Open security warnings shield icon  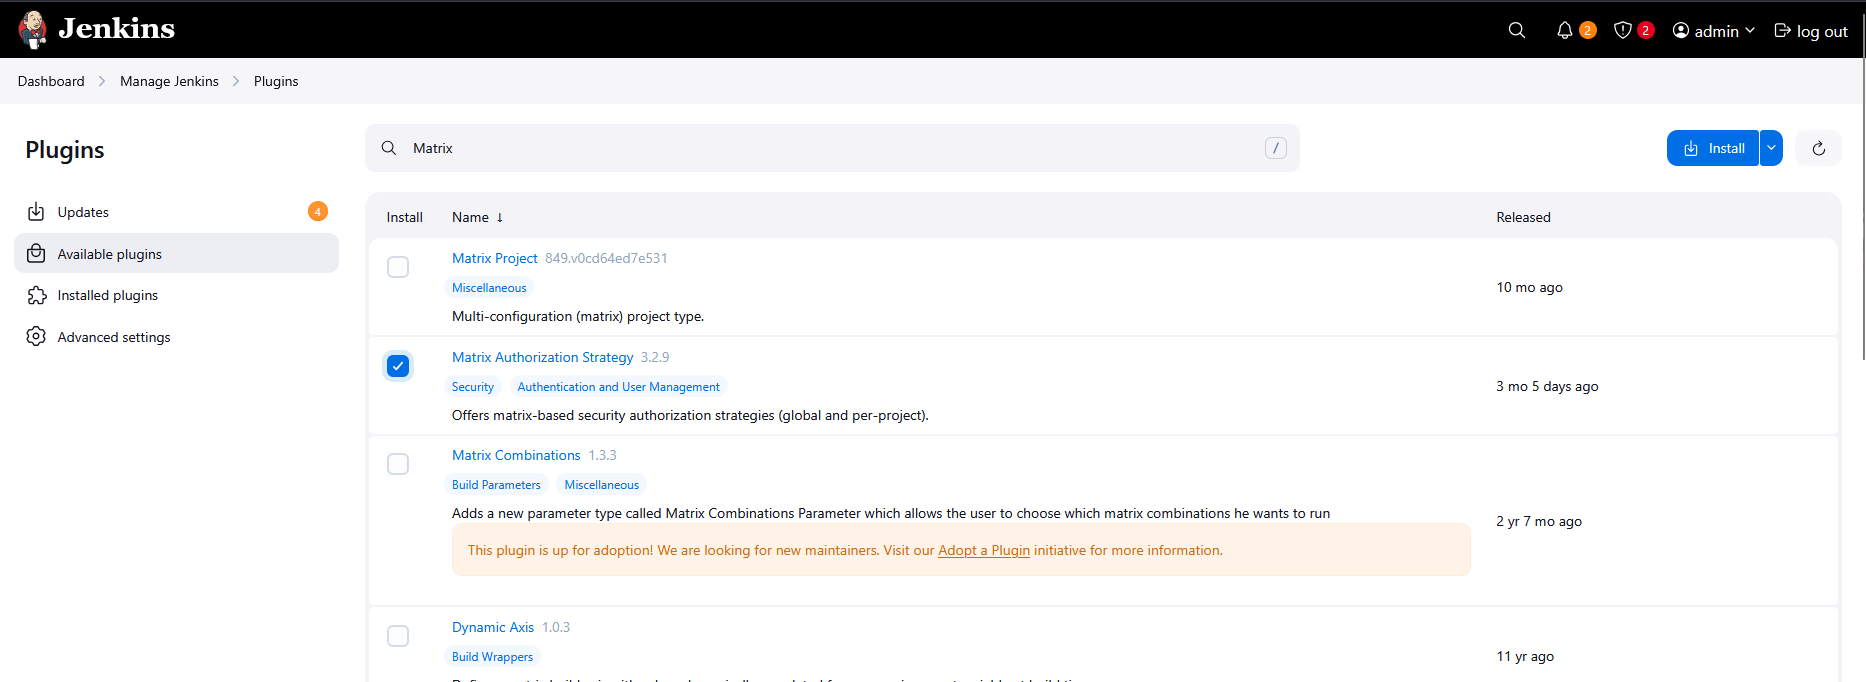pos(1623,31)
